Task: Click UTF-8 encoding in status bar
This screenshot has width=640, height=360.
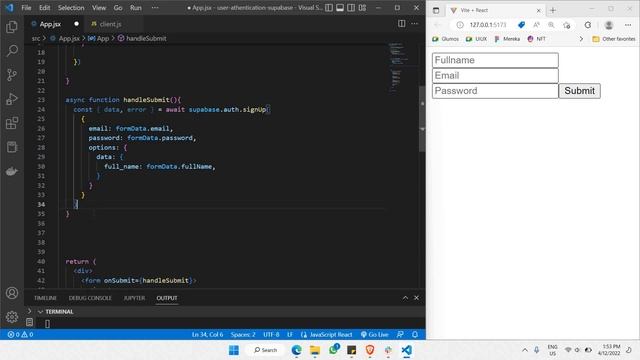Action: 271,334
